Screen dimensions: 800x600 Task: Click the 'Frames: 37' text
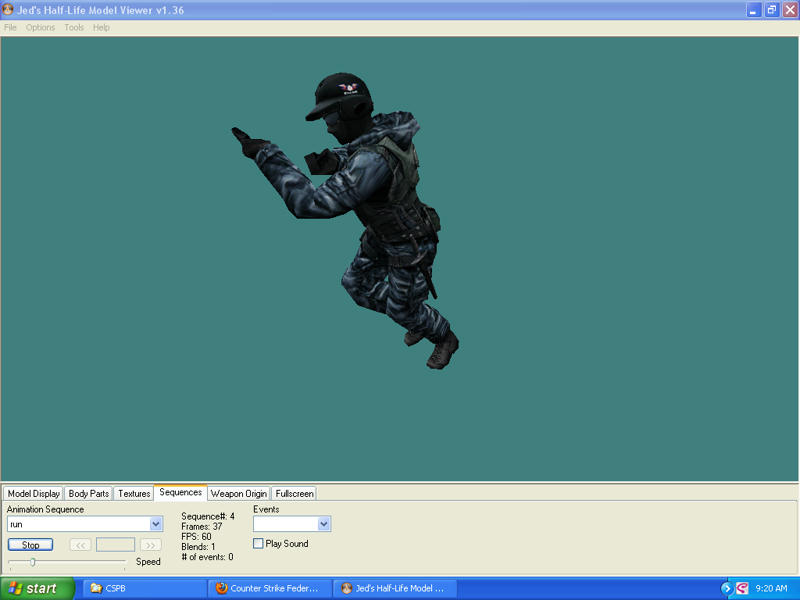pyautogui.click(x=202, y=527)
